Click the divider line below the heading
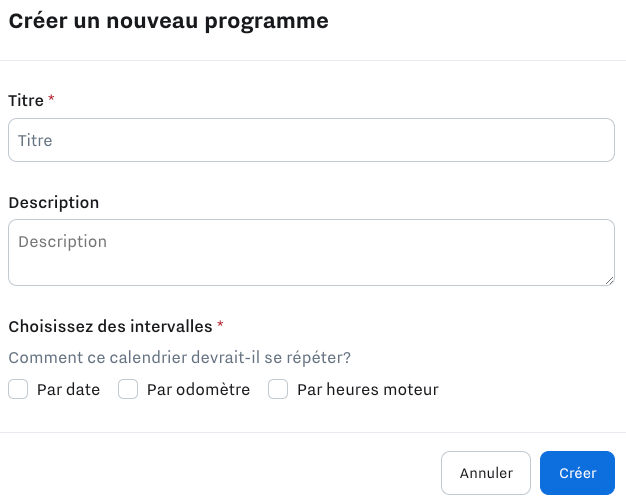Screen dimensions: 626x504 click(x=313, y=60)
